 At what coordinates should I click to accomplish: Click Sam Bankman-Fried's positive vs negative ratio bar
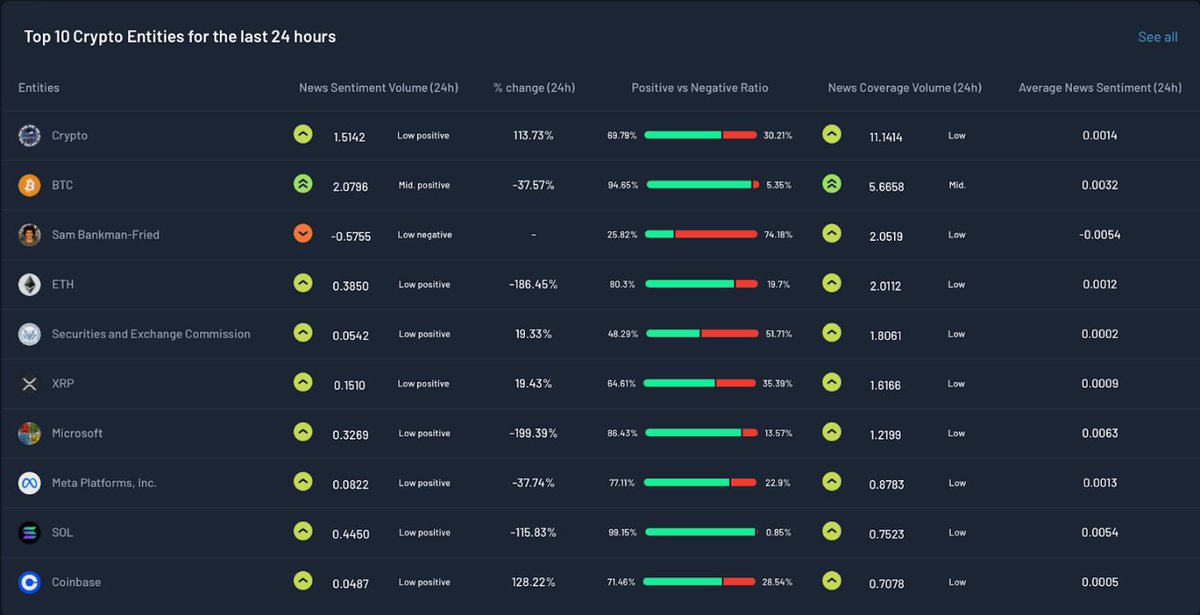(x=700, y=234)
